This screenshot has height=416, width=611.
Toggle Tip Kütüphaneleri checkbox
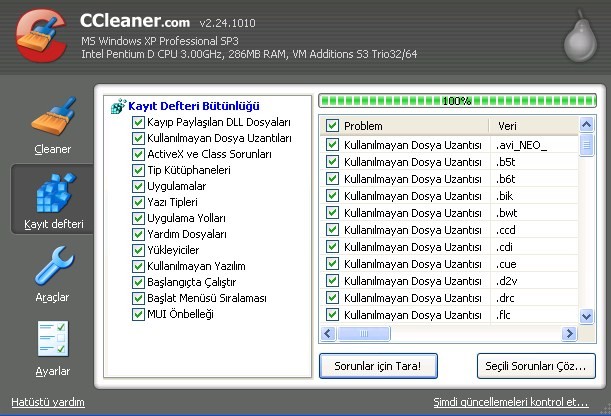coord(138,170)
